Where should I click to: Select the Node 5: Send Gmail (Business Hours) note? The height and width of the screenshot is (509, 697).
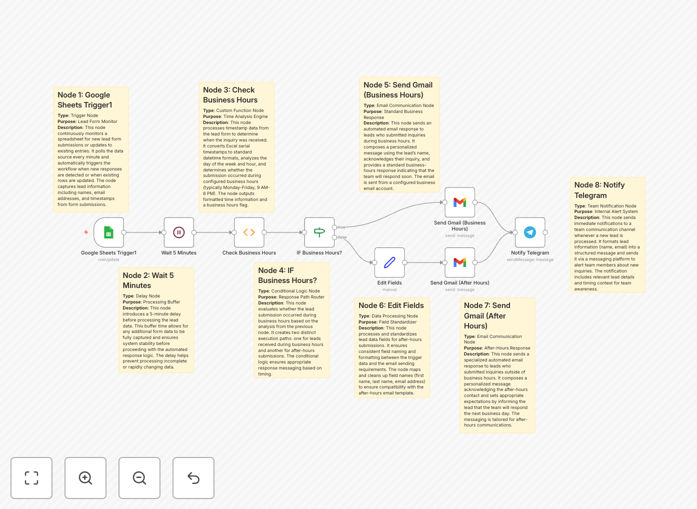(400, 135)
